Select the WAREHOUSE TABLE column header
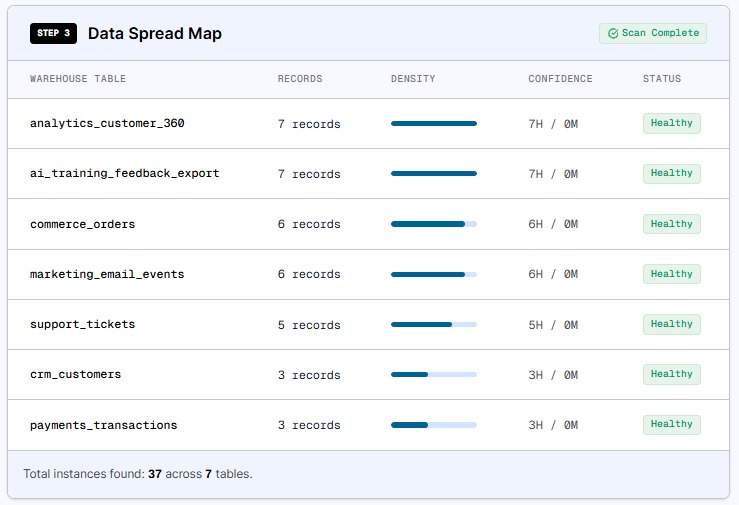 pyautogui.click(x=78, y=79)
